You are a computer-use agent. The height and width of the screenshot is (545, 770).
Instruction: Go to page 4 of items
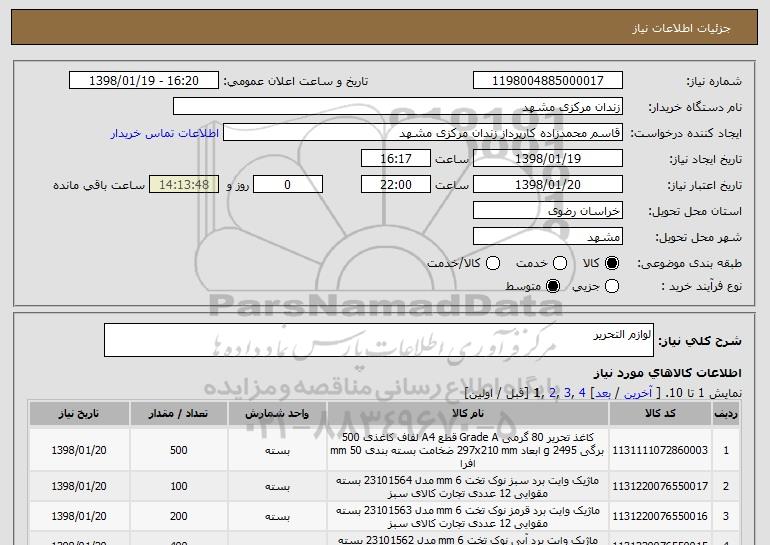[x=582, y=393]
